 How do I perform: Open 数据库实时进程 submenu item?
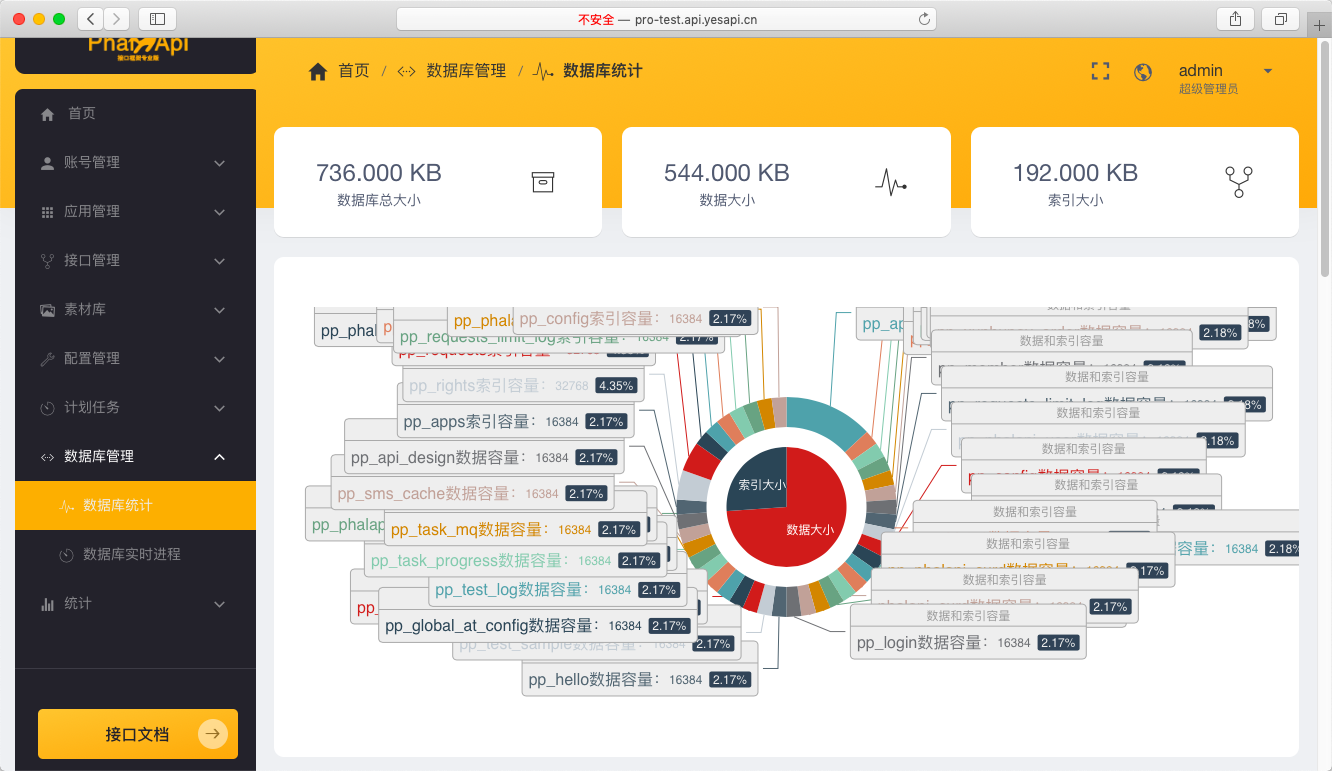tap(131, 554)
